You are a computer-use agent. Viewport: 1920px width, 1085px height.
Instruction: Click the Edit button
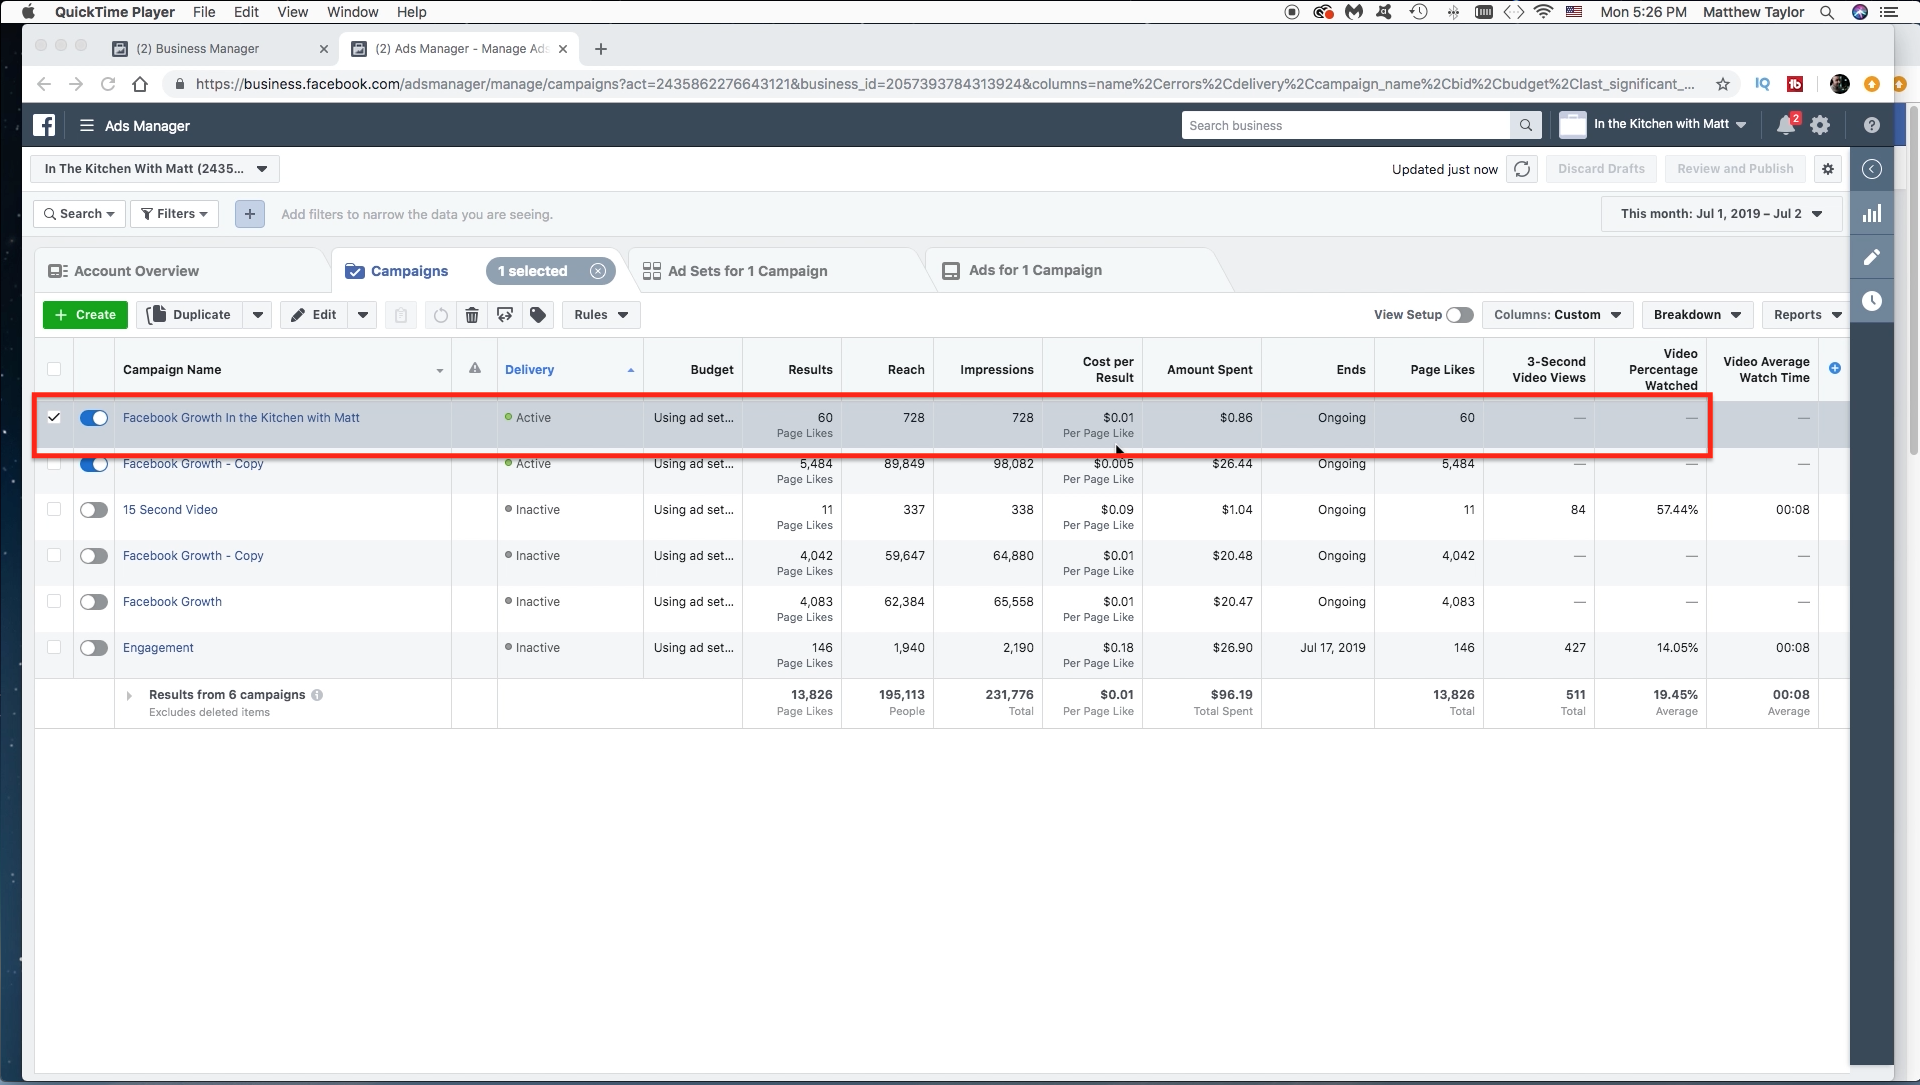click(x=314, y=315)
